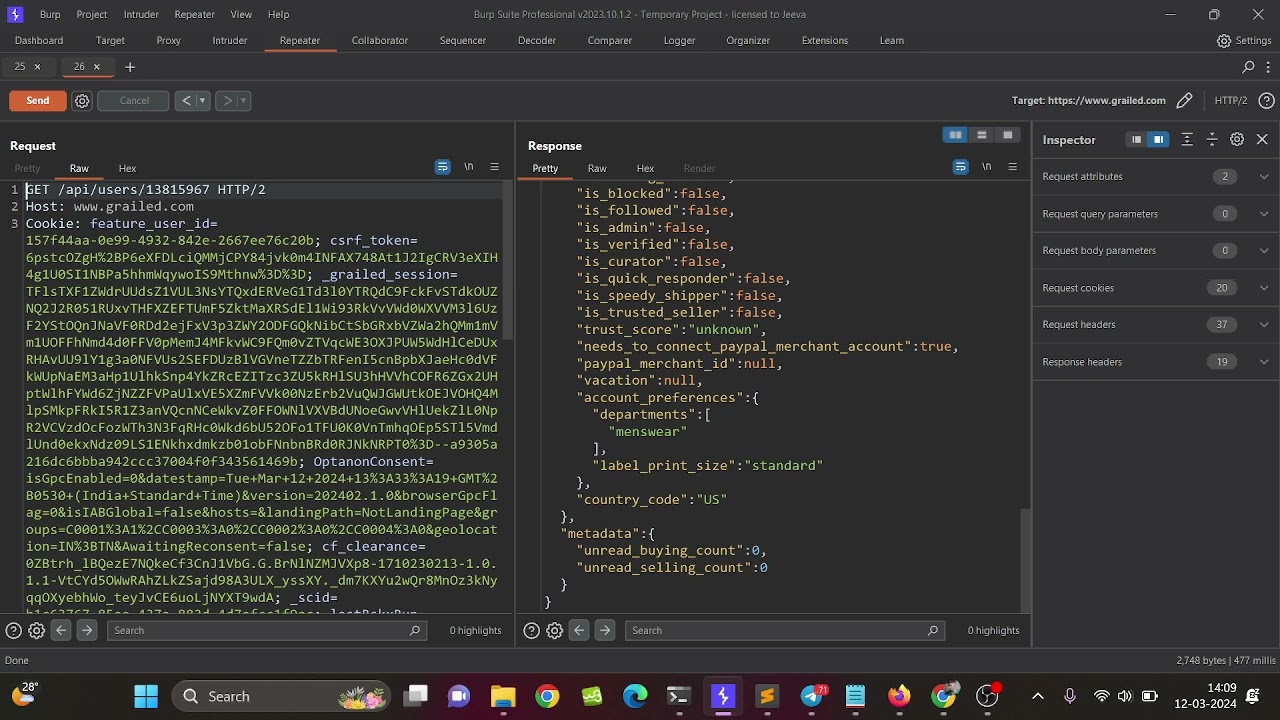The image size is (1280, 720).
Task: Open the global Settings gear
Action: coord(1224,41)
